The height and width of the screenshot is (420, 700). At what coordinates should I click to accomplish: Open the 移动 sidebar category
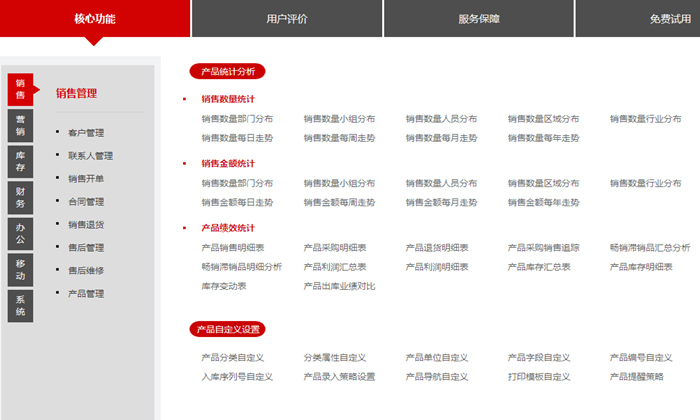(21, 269)
